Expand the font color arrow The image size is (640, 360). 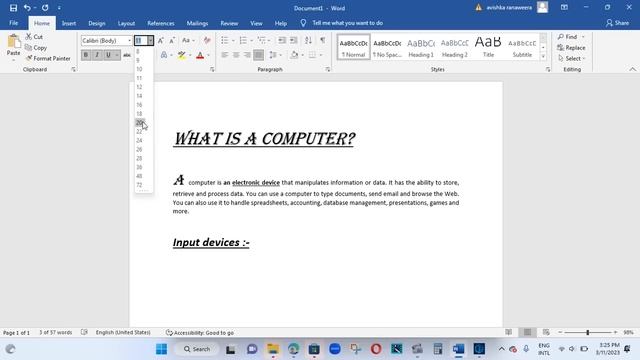tap(209, 55)
